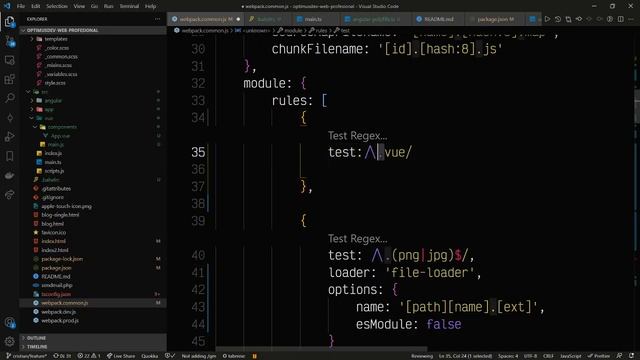Open _variables.scss in the explorer
Viewport: 640px width, 360px height.
coord(61,74)
